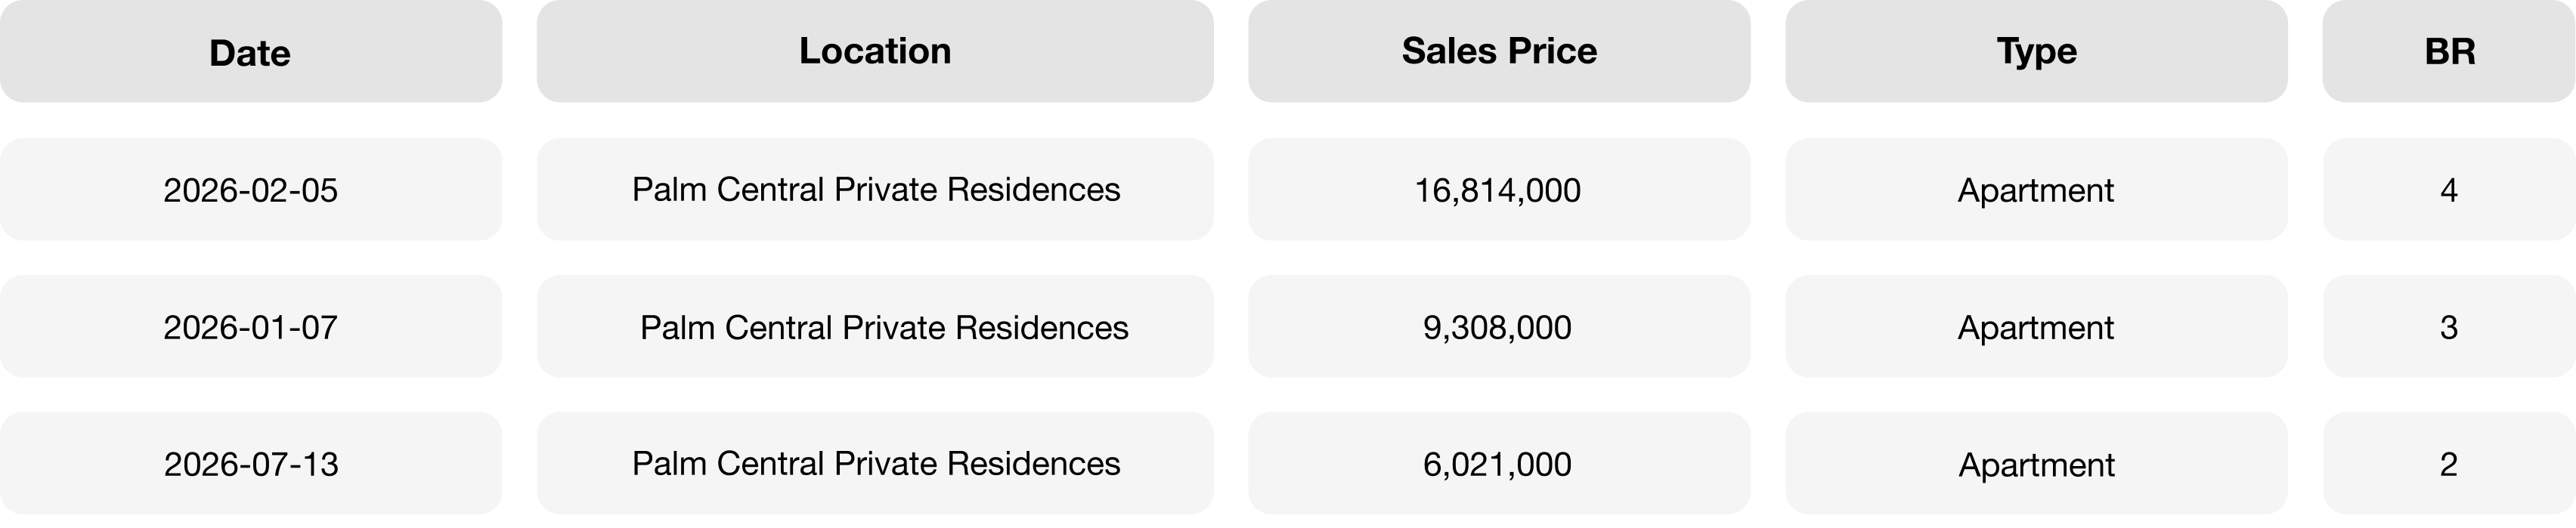Open the location cell in the first row
Image resolution: width=2576 pixels, height=528 pixels.
tap(875, 189)
